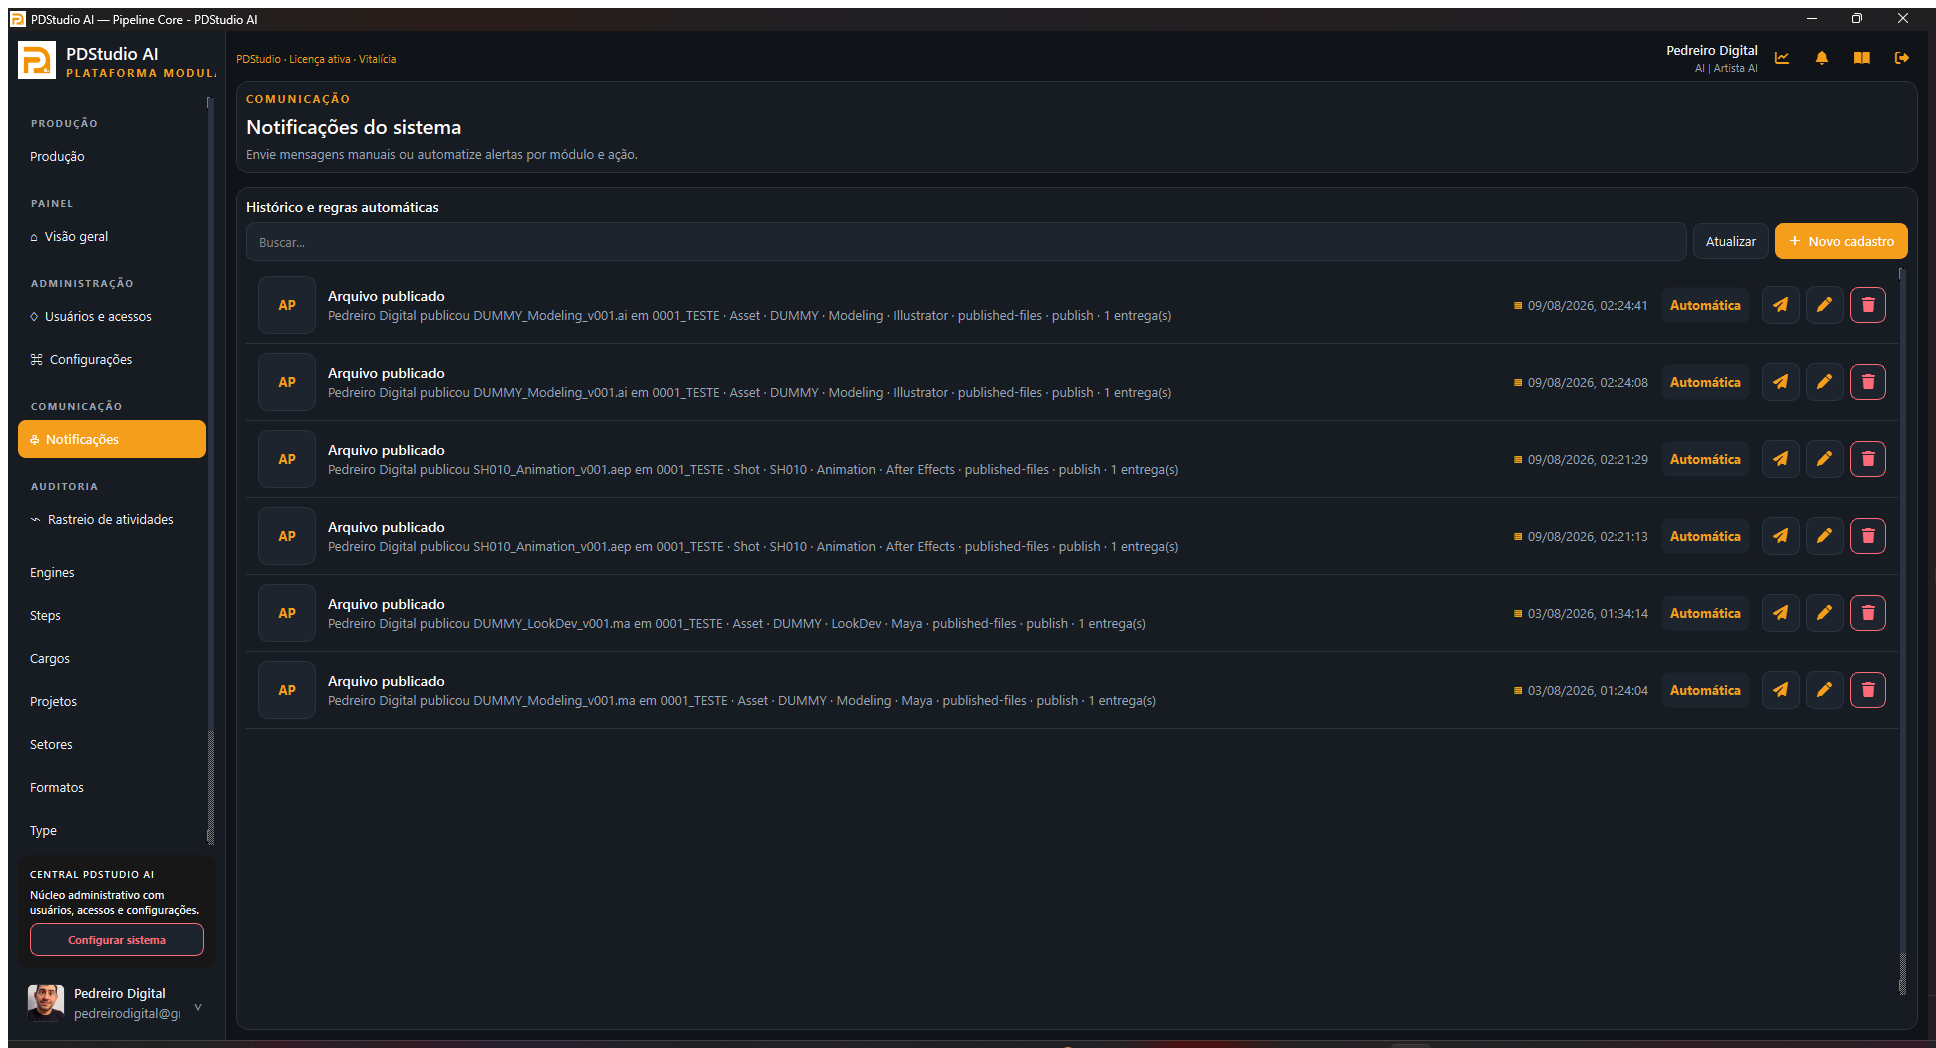Delete the 02:21:29 notification

click(x=1868, y=459)
